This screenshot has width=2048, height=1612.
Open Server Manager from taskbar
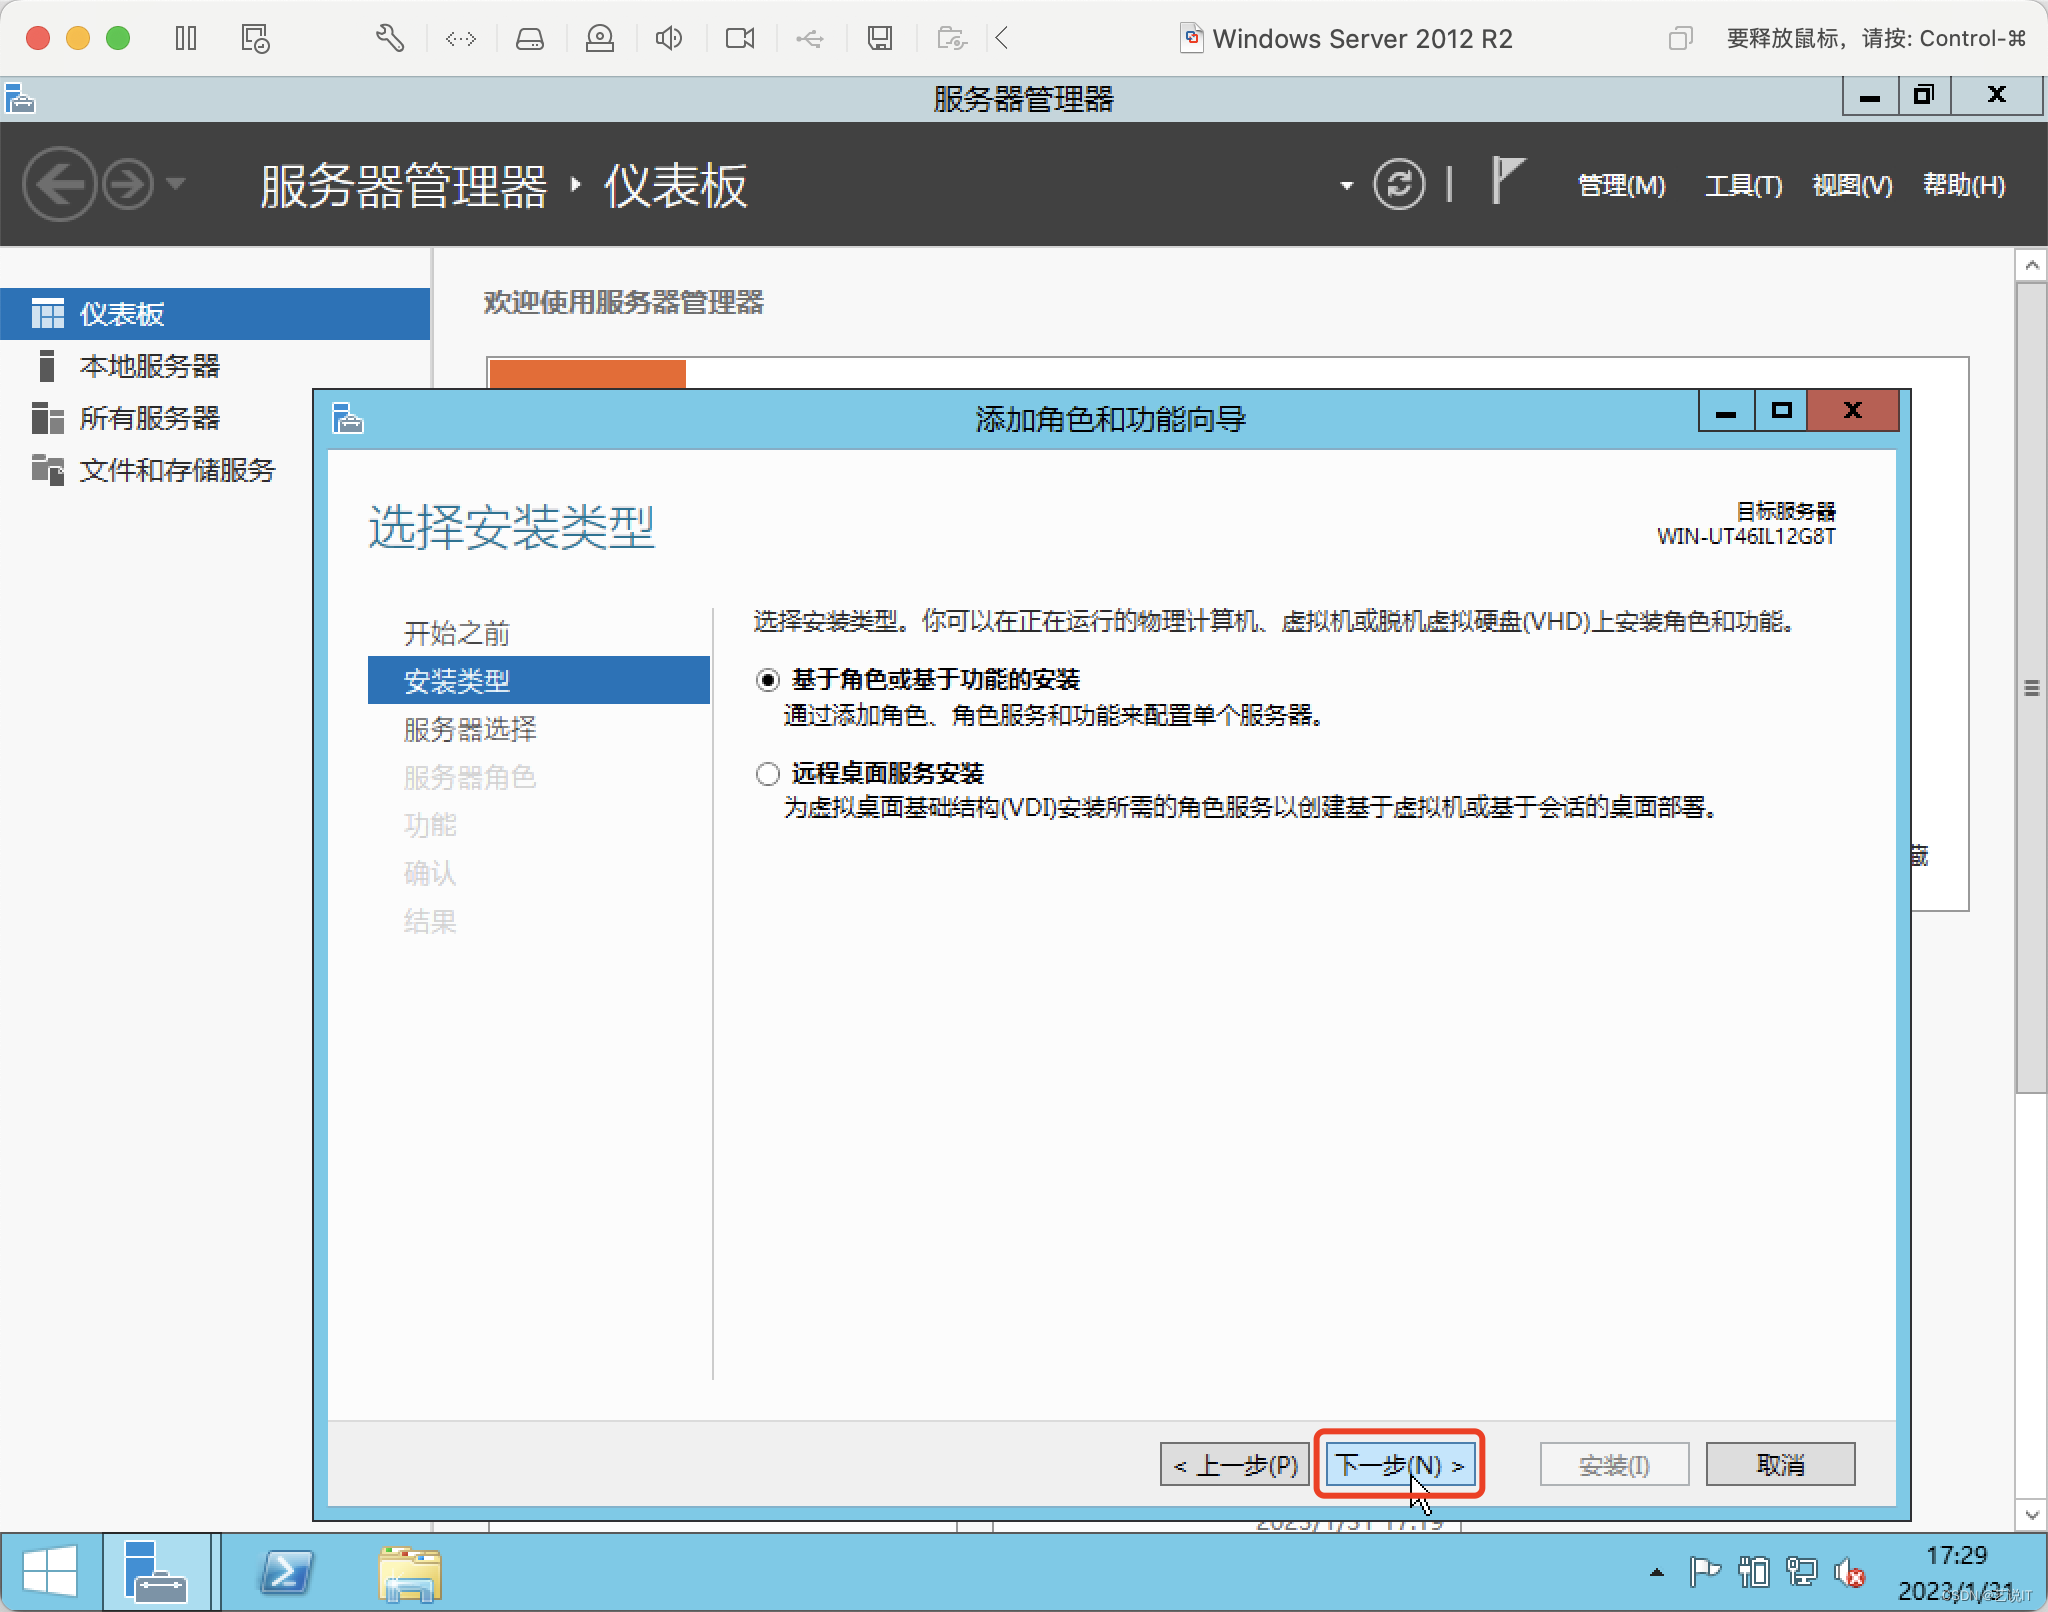tap(156, 1572)
